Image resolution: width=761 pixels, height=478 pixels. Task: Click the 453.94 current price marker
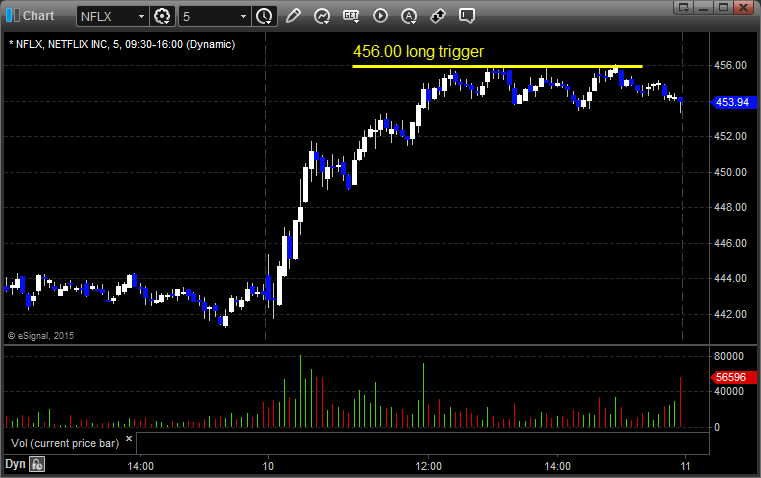tap(733, 102)
